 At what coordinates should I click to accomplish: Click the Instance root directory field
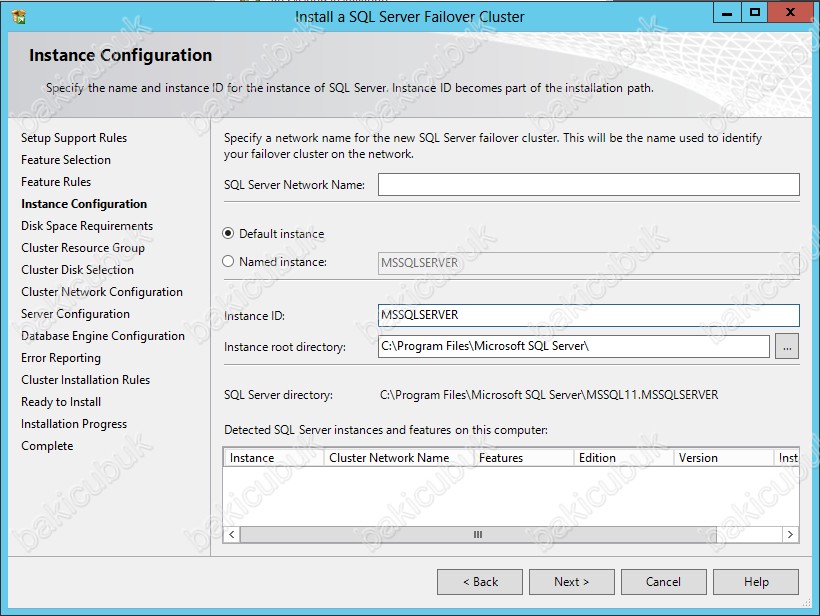coord(574,346)
